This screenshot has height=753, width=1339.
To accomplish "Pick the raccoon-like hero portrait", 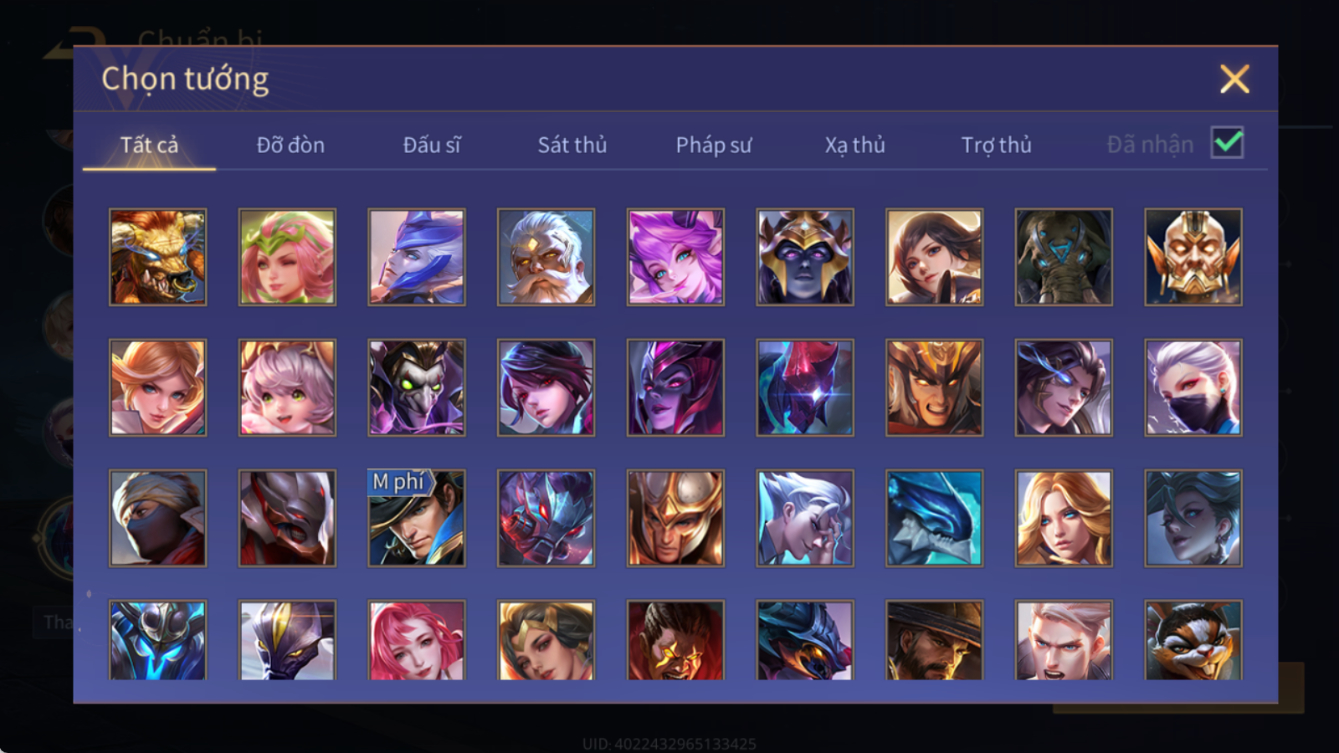I will click(1193, 640).
